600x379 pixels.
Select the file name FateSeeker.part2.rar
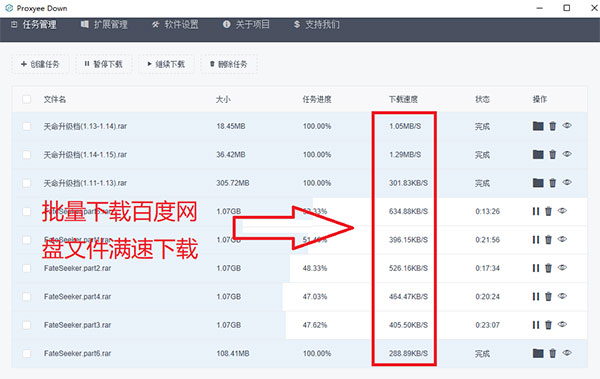78,268
